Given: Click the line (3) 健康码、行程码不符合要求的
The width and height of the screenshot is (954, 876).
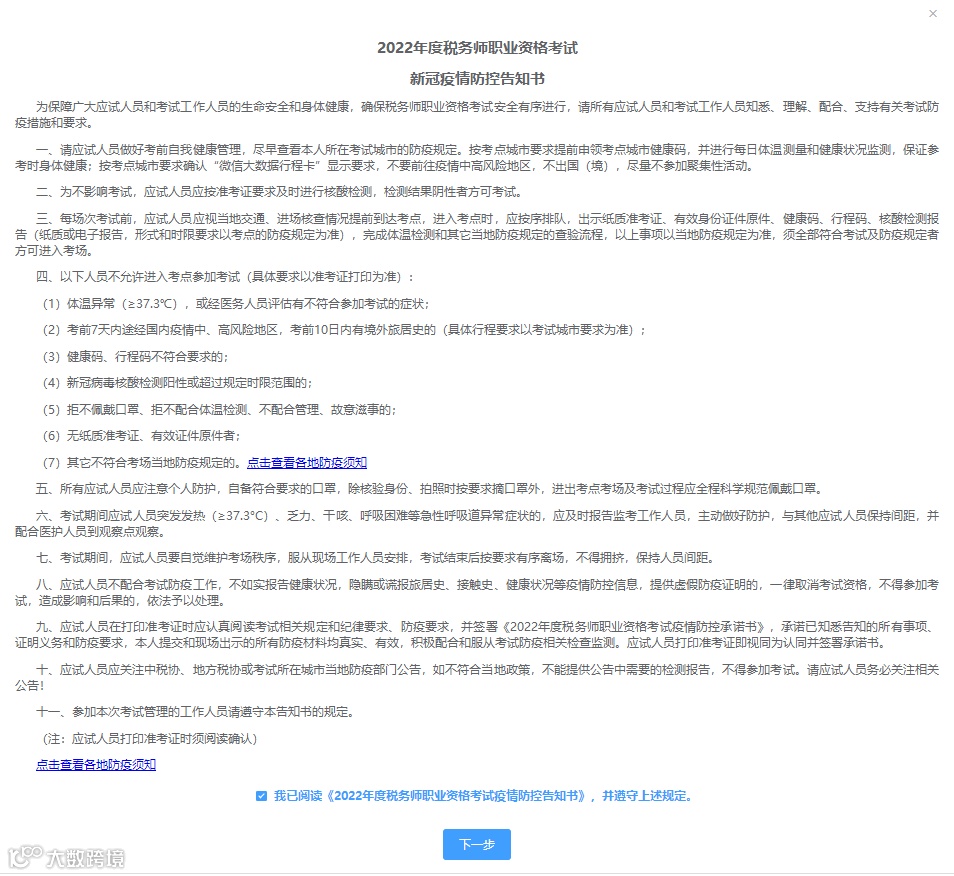Looking at the screenshot, I should pos(136,356).
